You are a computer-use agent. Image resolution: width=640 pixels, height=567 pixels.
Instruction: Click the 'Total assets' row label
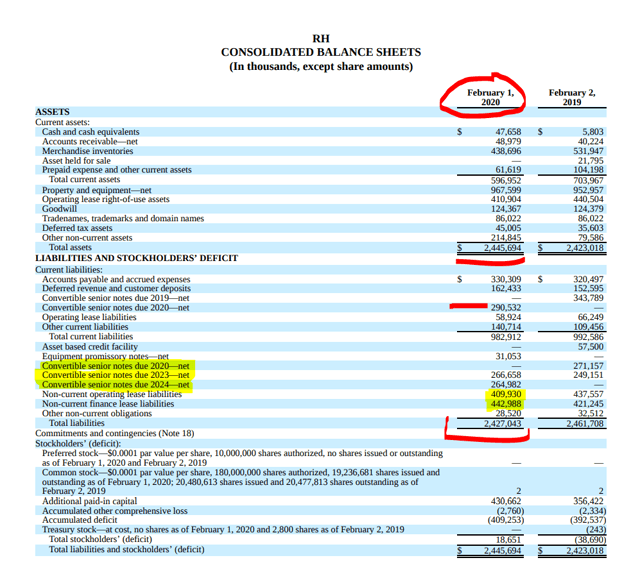70,247
